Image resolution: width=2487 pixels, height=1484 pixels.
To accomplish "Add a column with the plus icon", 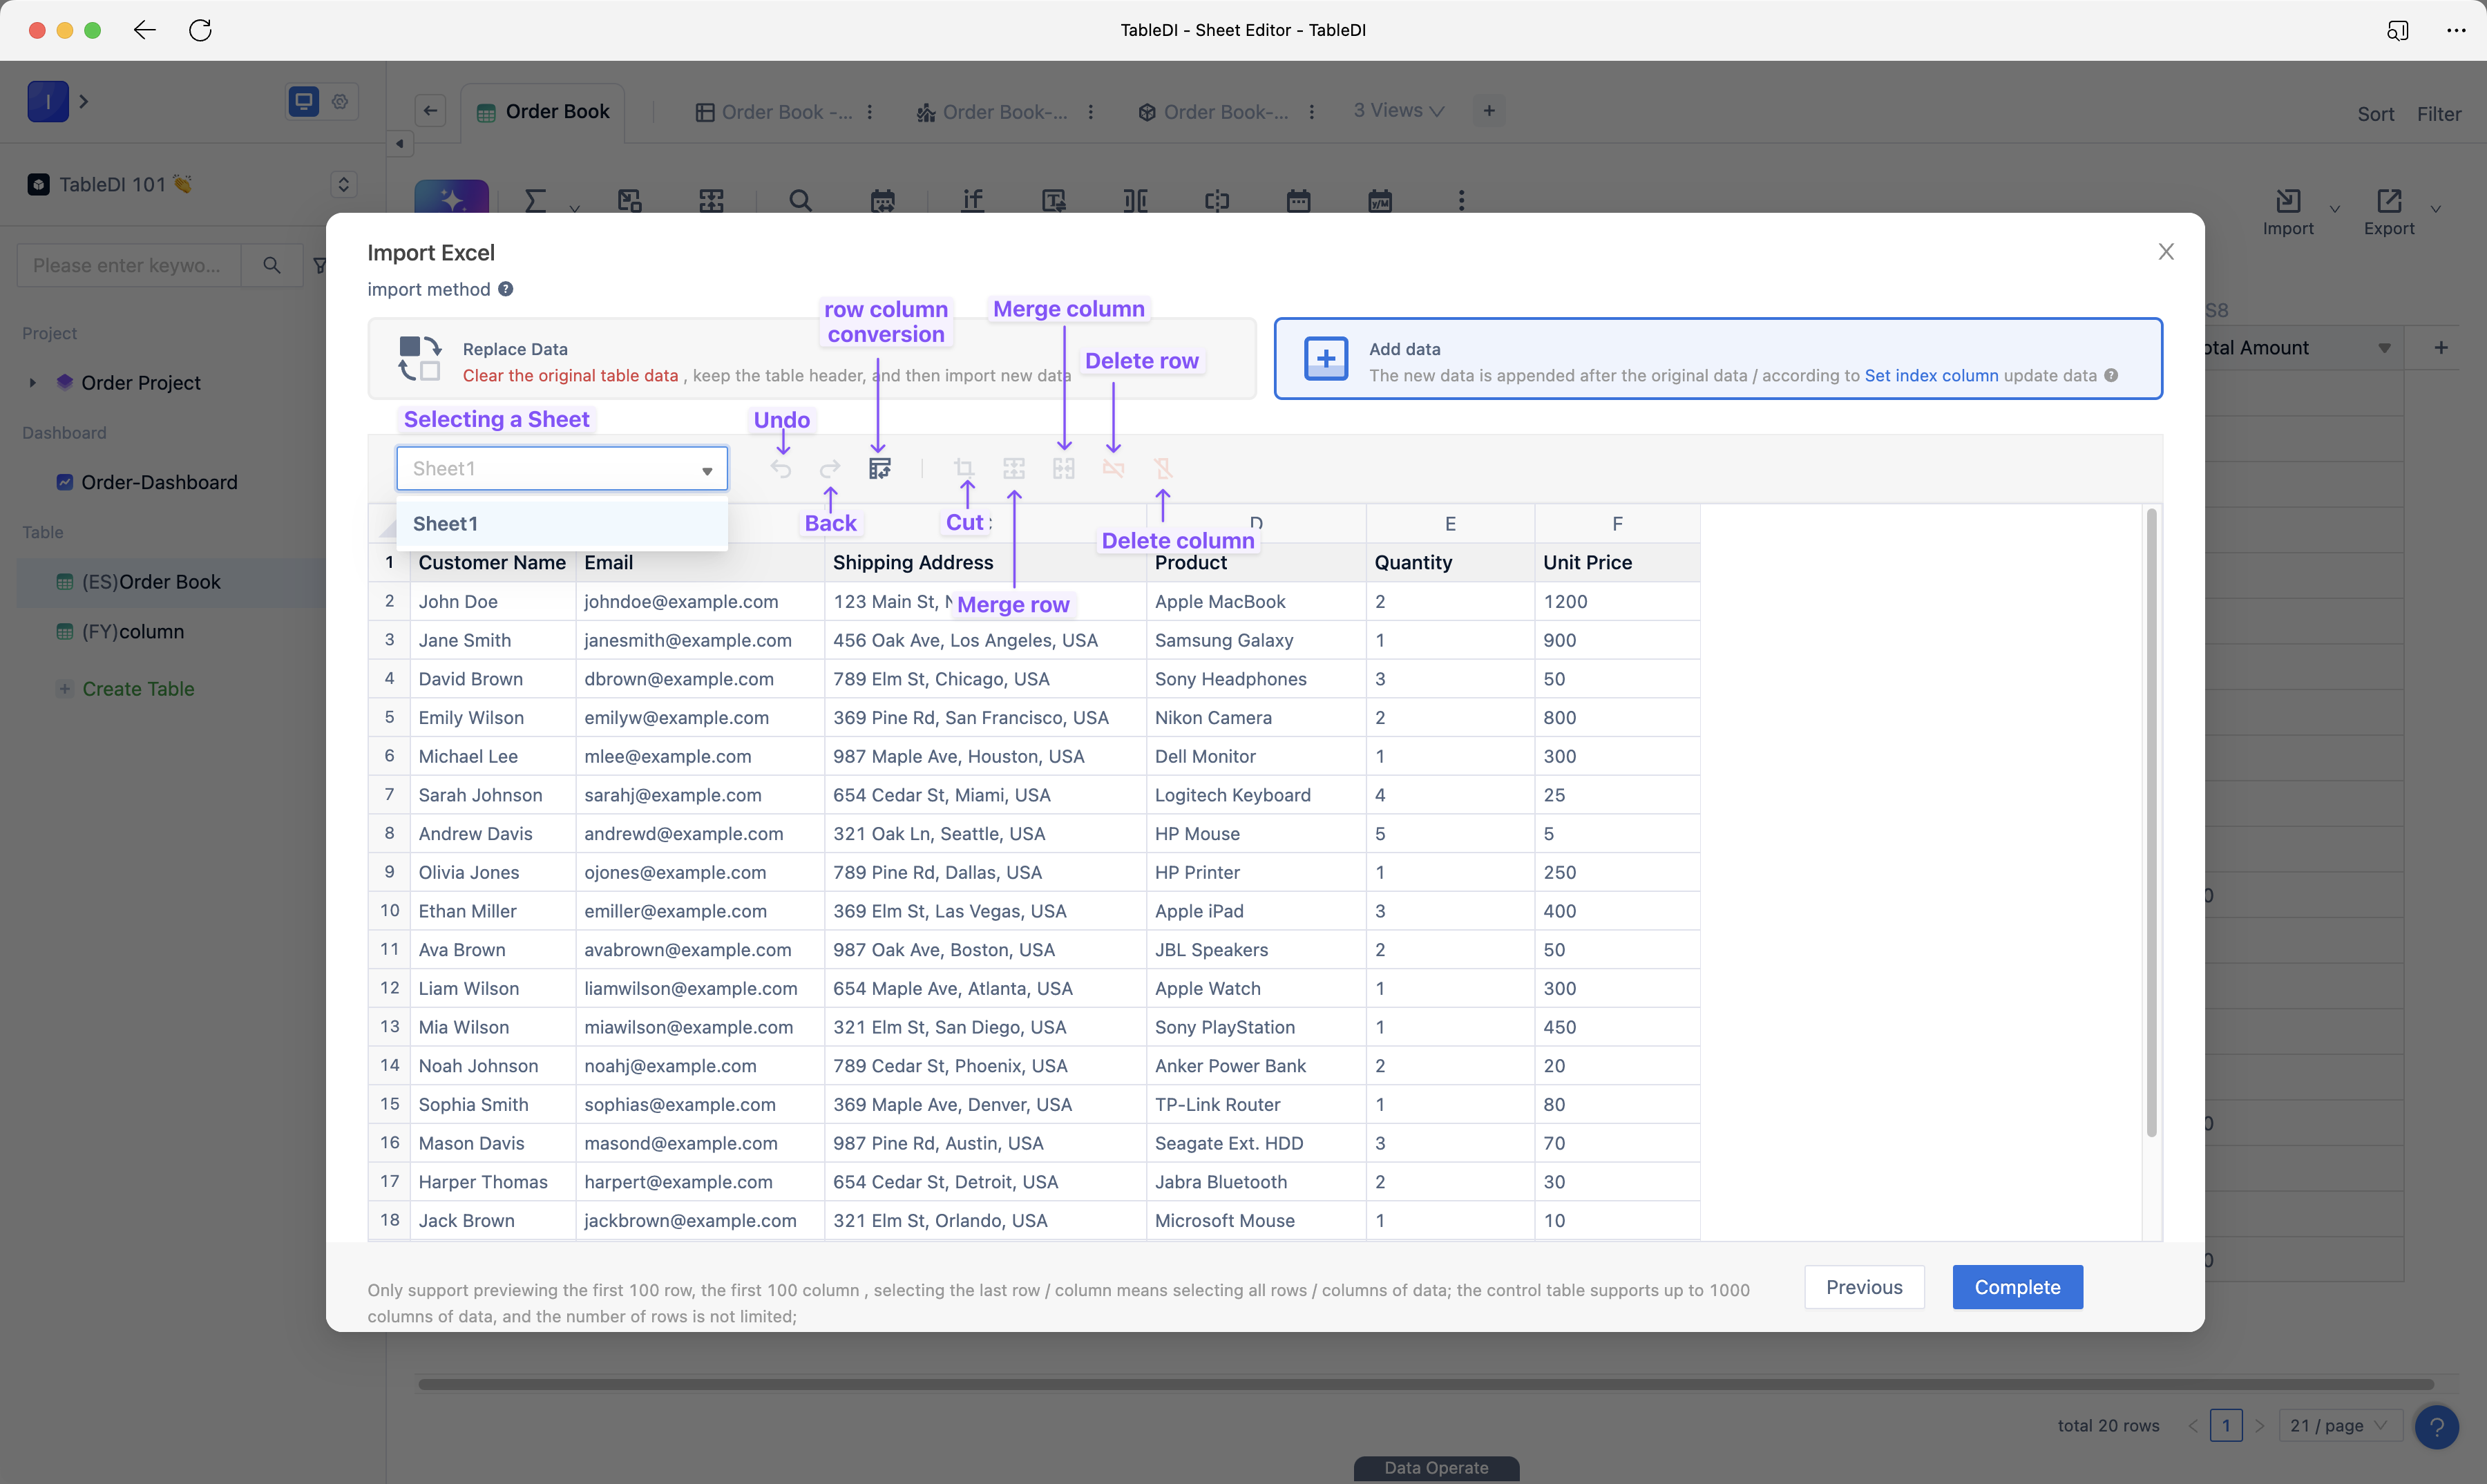I will pos(2441,347).
